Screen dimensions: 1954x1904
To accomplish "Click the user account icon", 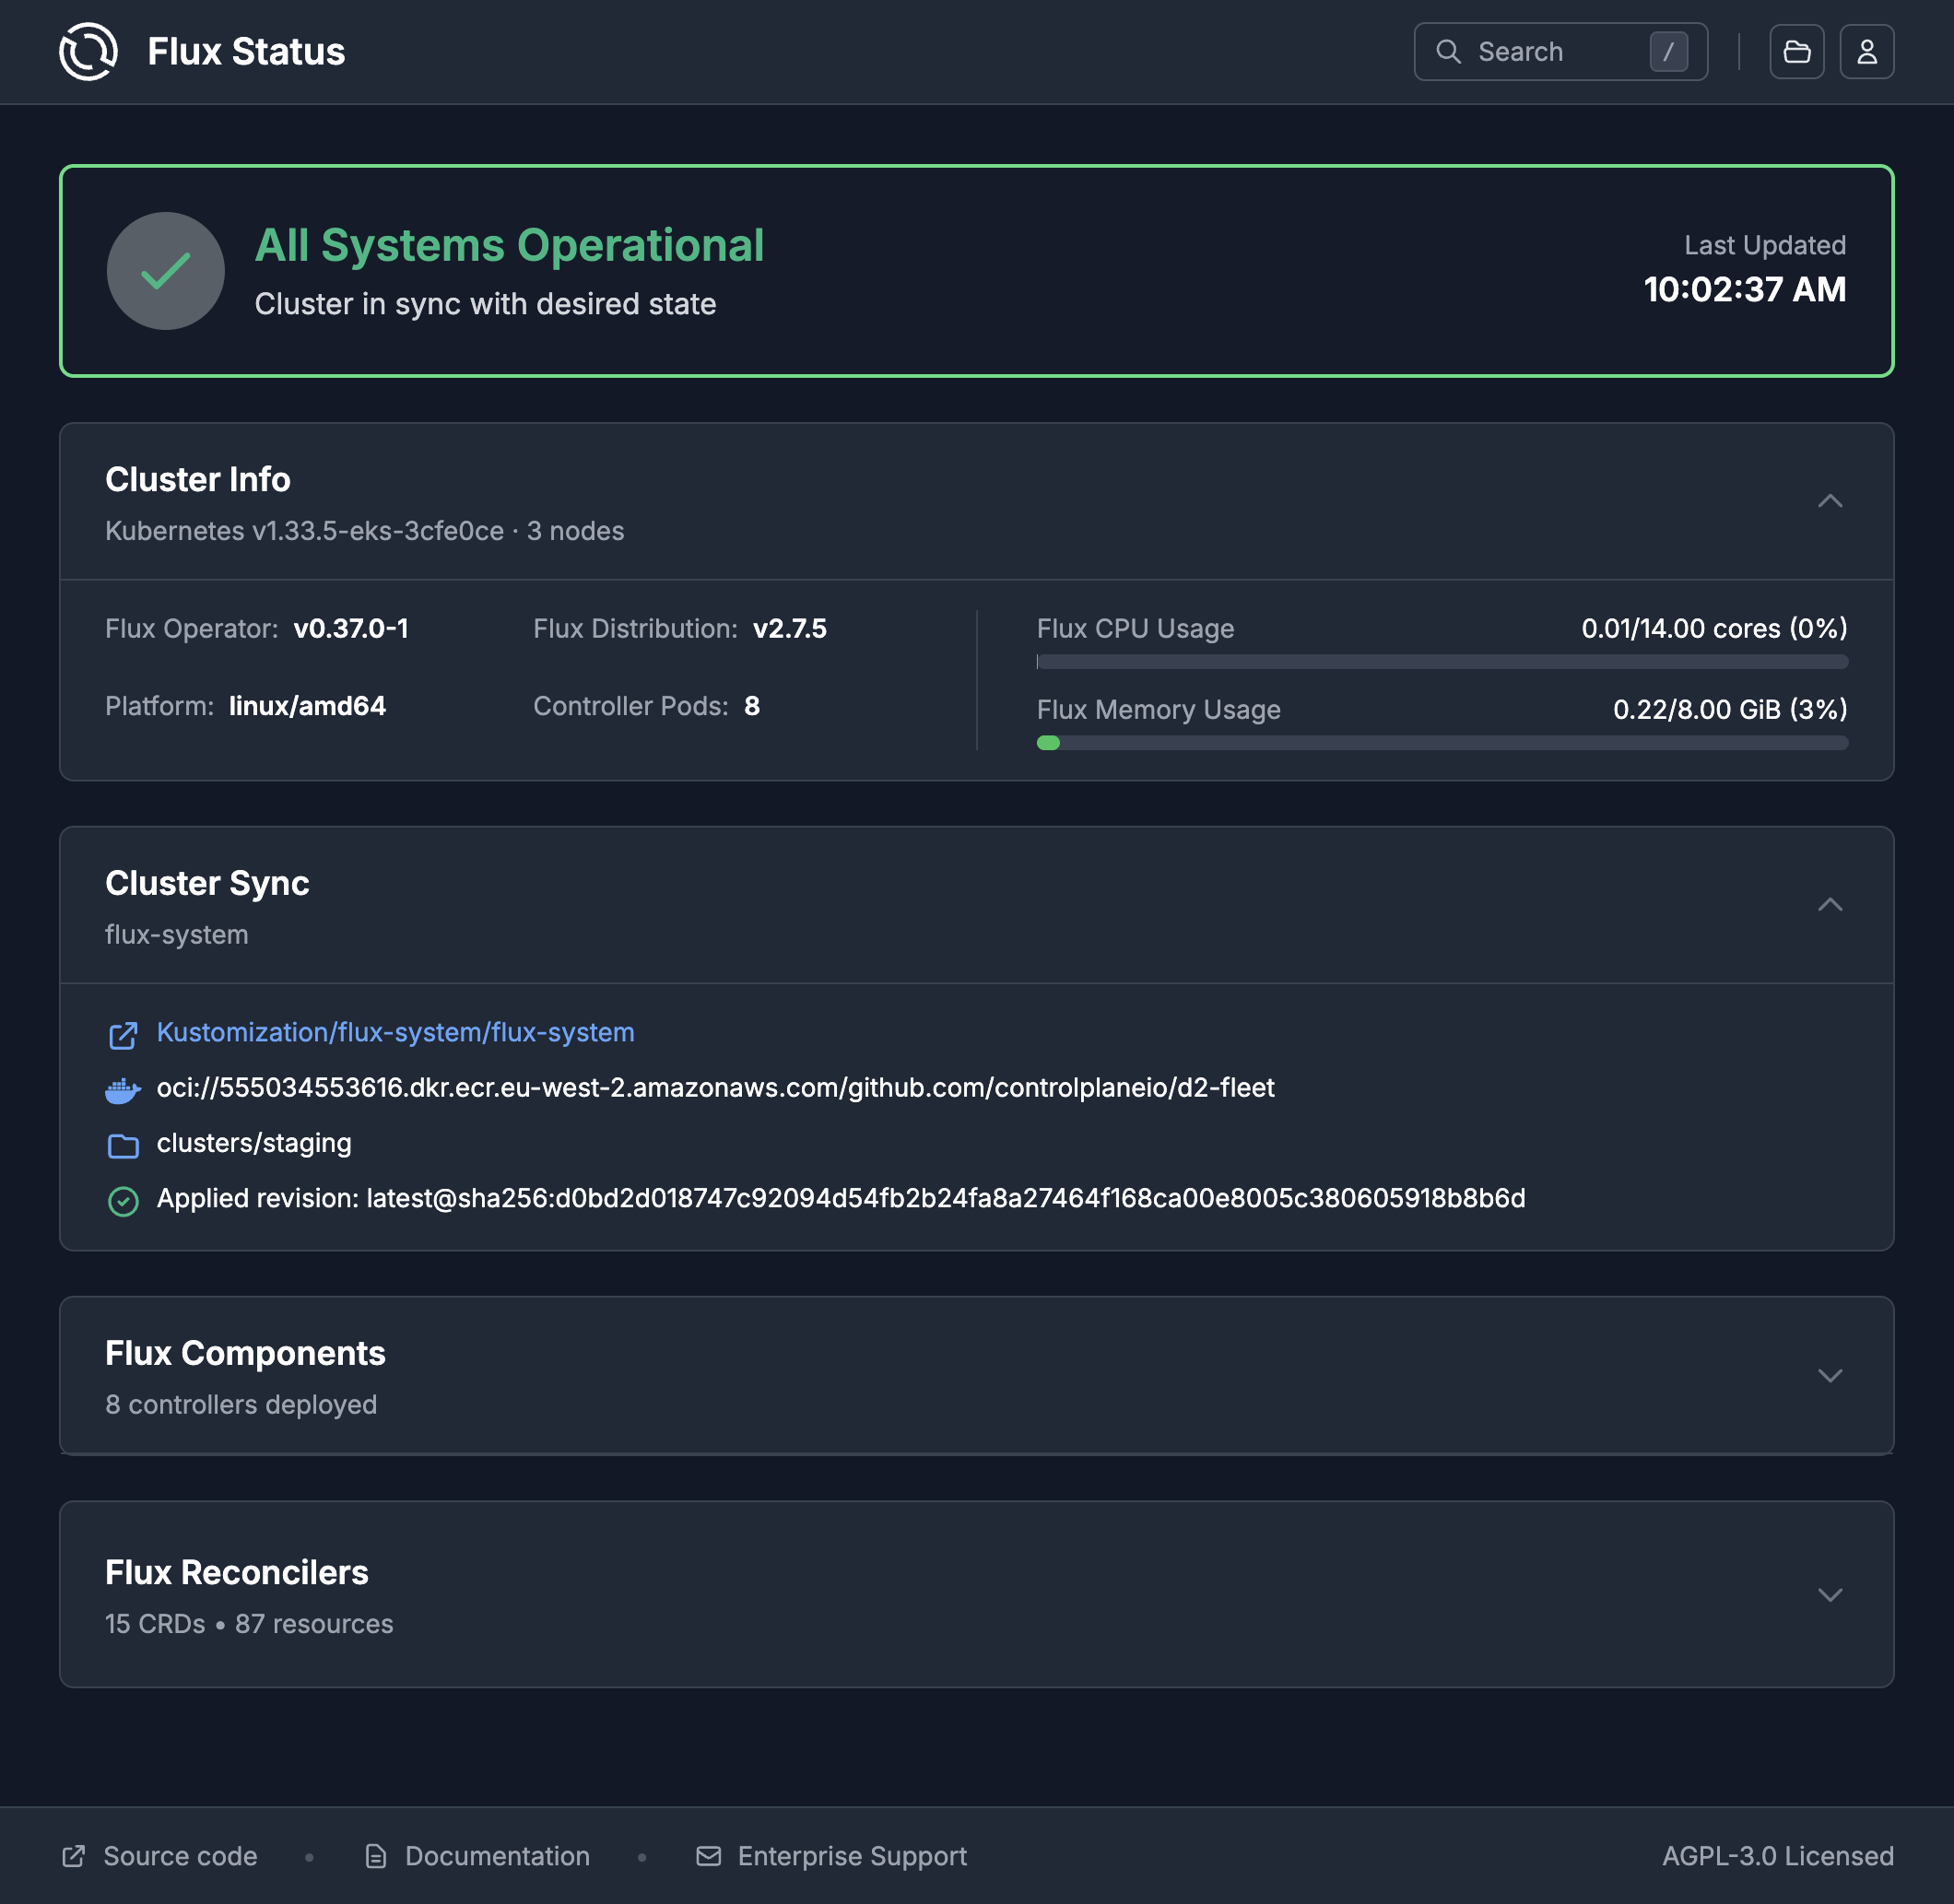I will coord(1866,51).
